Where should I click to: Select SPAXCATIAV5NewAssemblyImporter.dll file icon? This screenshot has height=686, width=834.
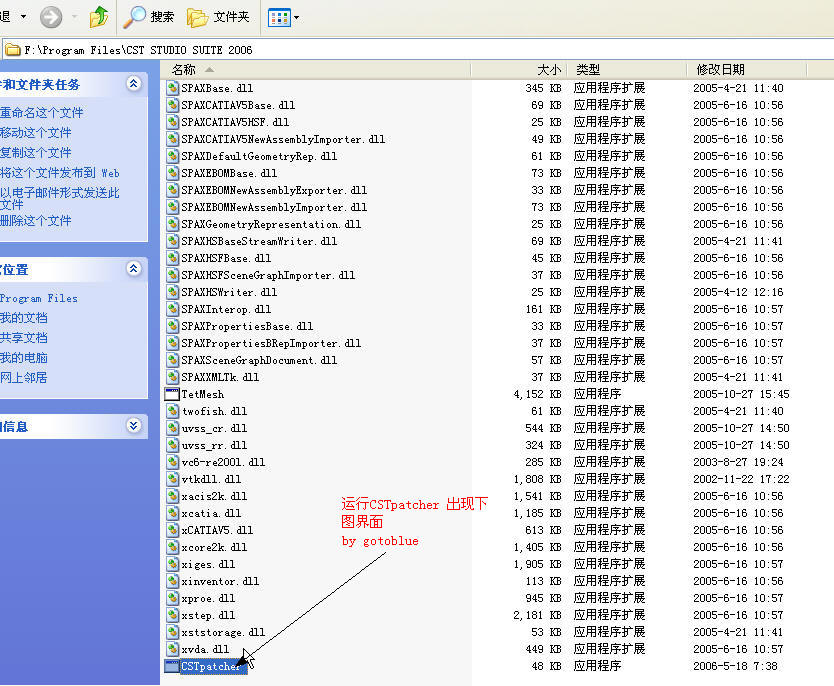[x=172, y=139]
